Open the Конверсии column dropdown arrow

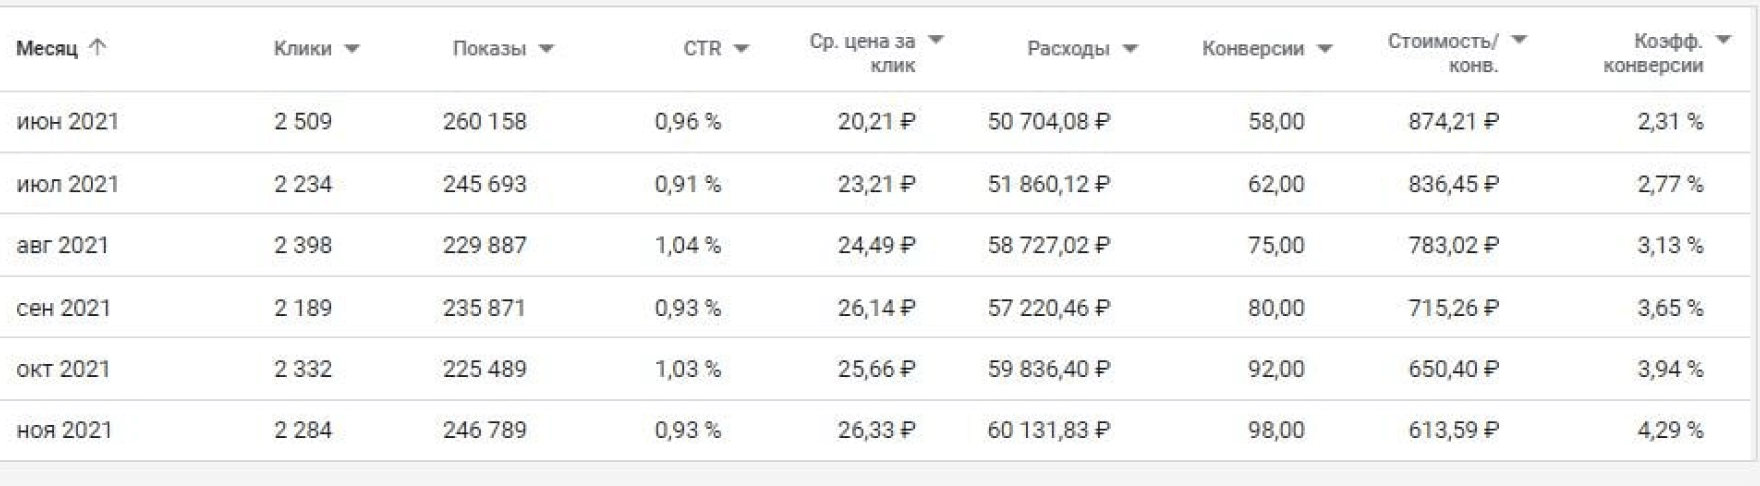click(x=1325, y=49)
